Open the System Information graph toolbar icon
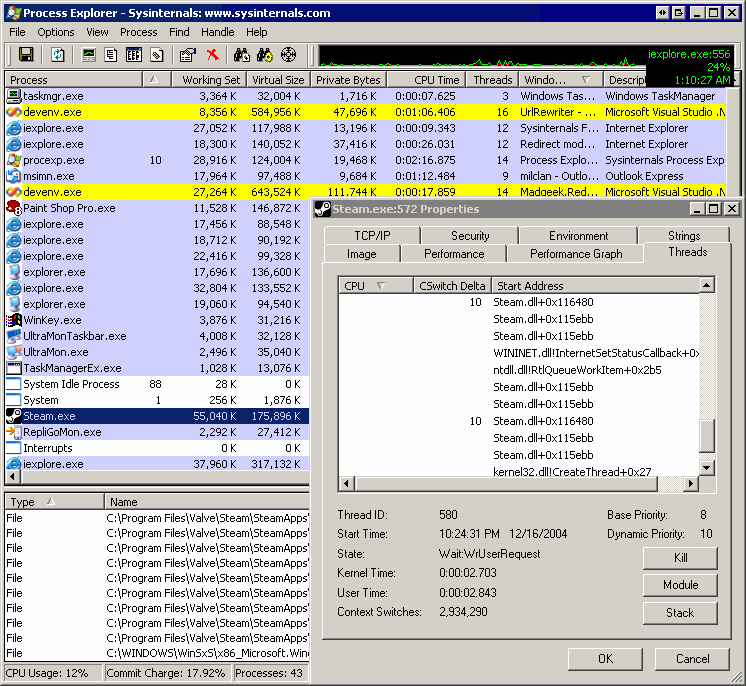Viewport: 746px width, 686px height. [x=88, y=55]
